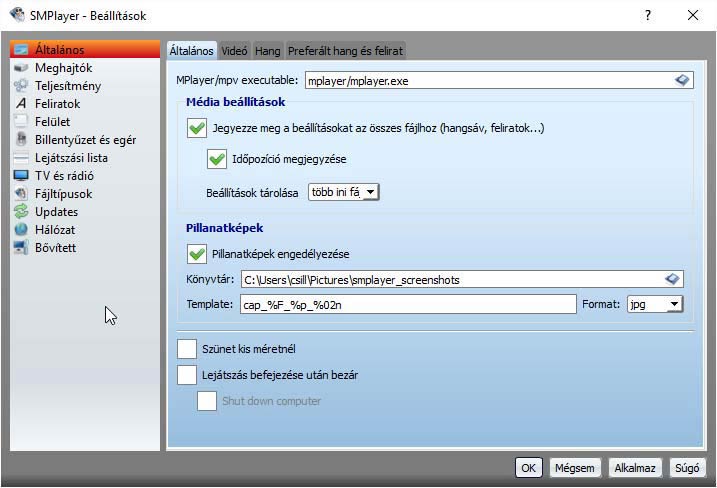This screenshot has width=717, height=488.
Task: Select Fájltípusok category
Action: (85, 193)
